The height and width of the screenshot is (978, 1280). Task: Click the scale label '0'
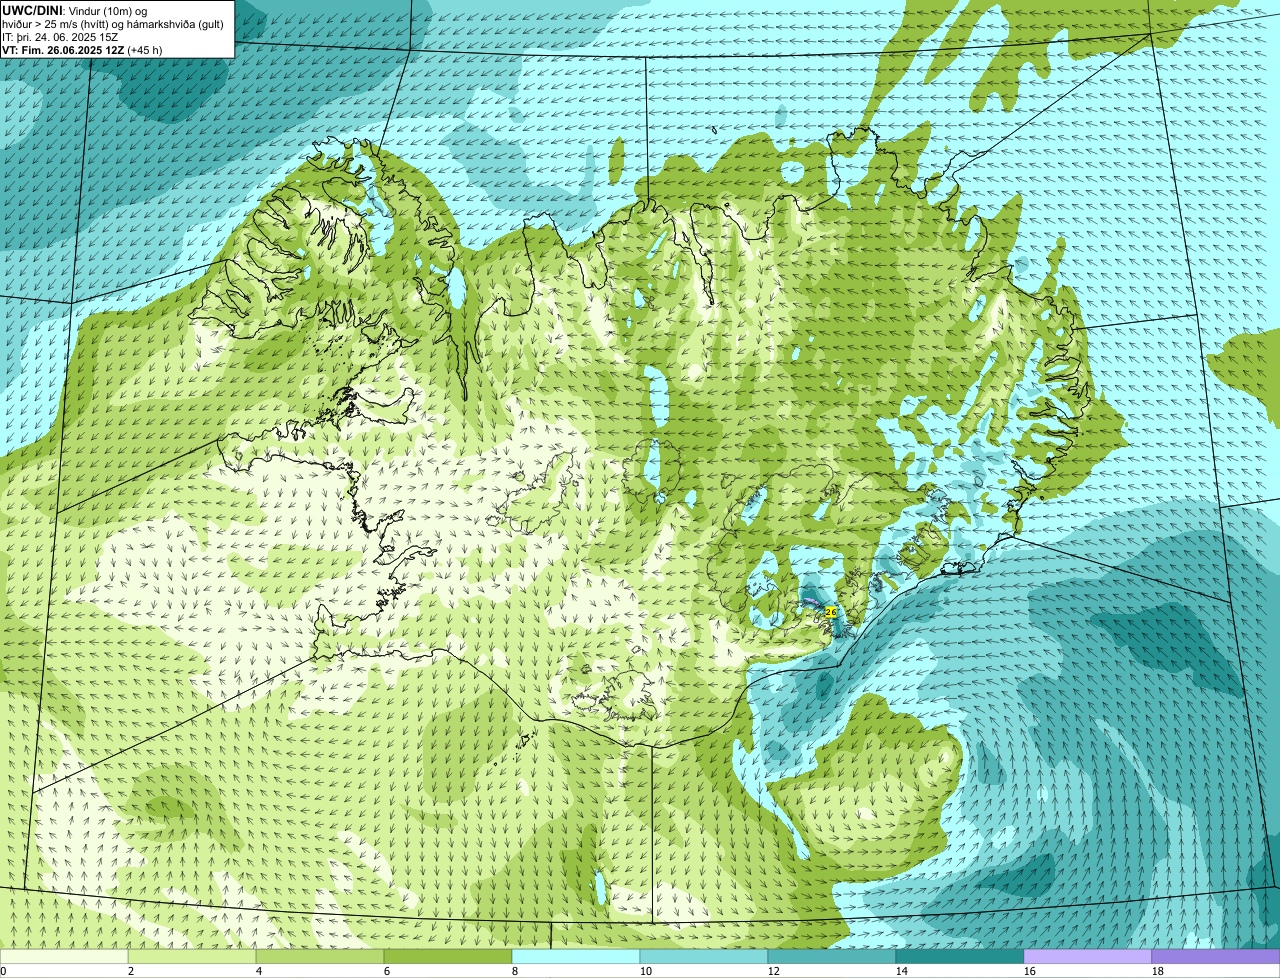[x=4, y=971]
